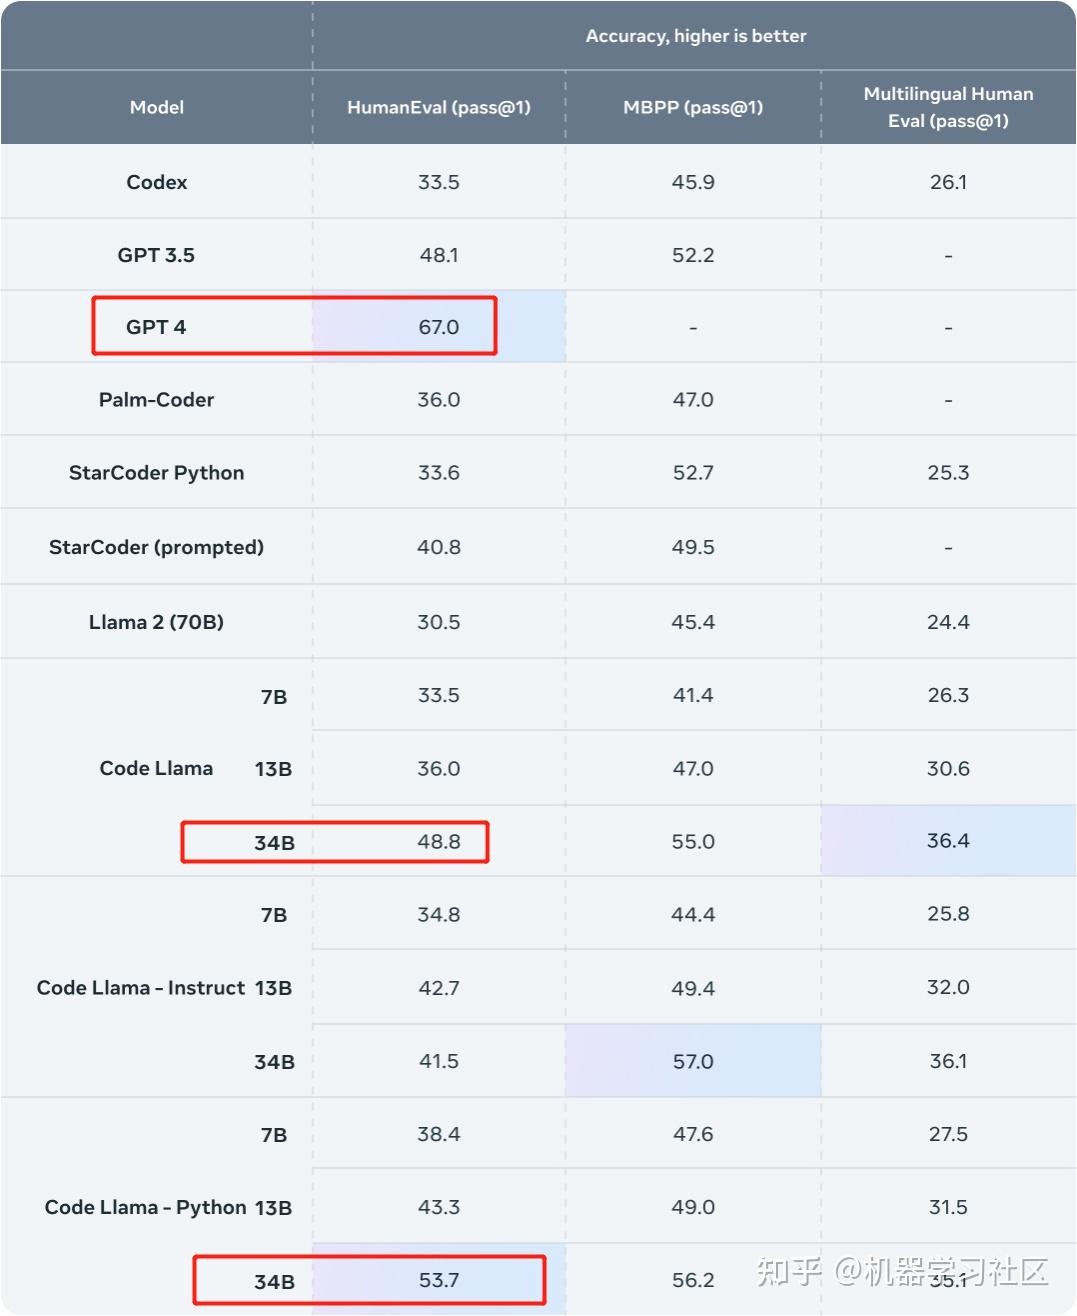
Task: Select the 48.1 HumanEval value
Action: pos(439,255)
